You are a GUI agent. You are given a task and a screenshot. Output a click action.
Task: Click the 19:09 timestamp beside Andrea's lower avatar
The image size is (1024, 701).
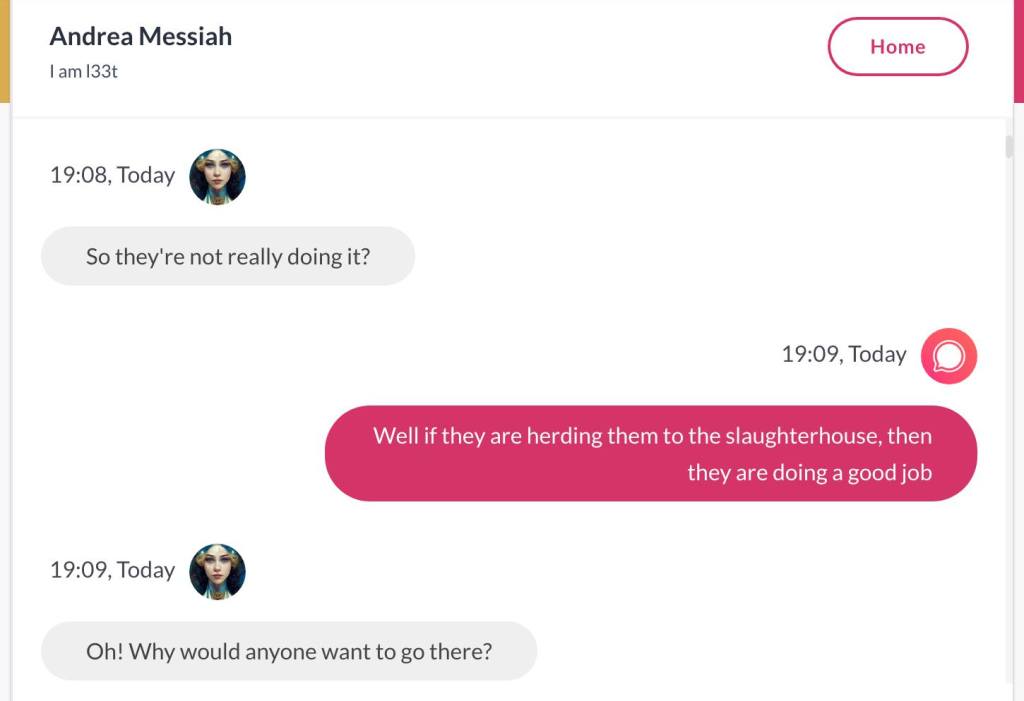pos(113,571)
